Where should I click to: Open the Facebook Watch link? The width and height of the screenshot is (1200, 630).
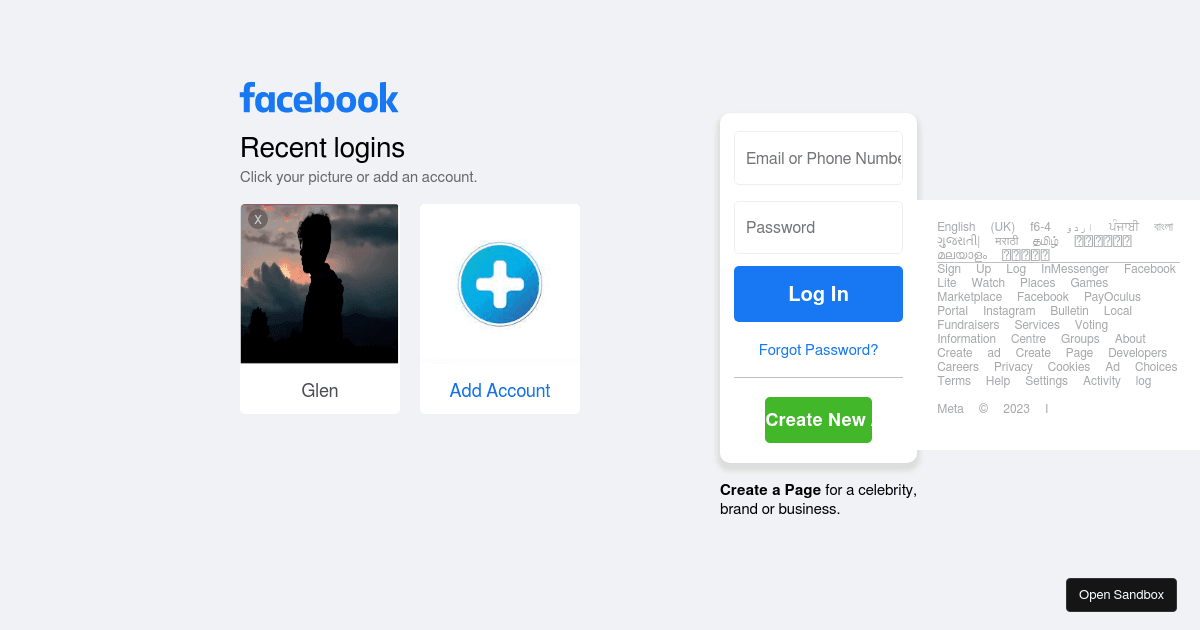[x=988, y=282]
